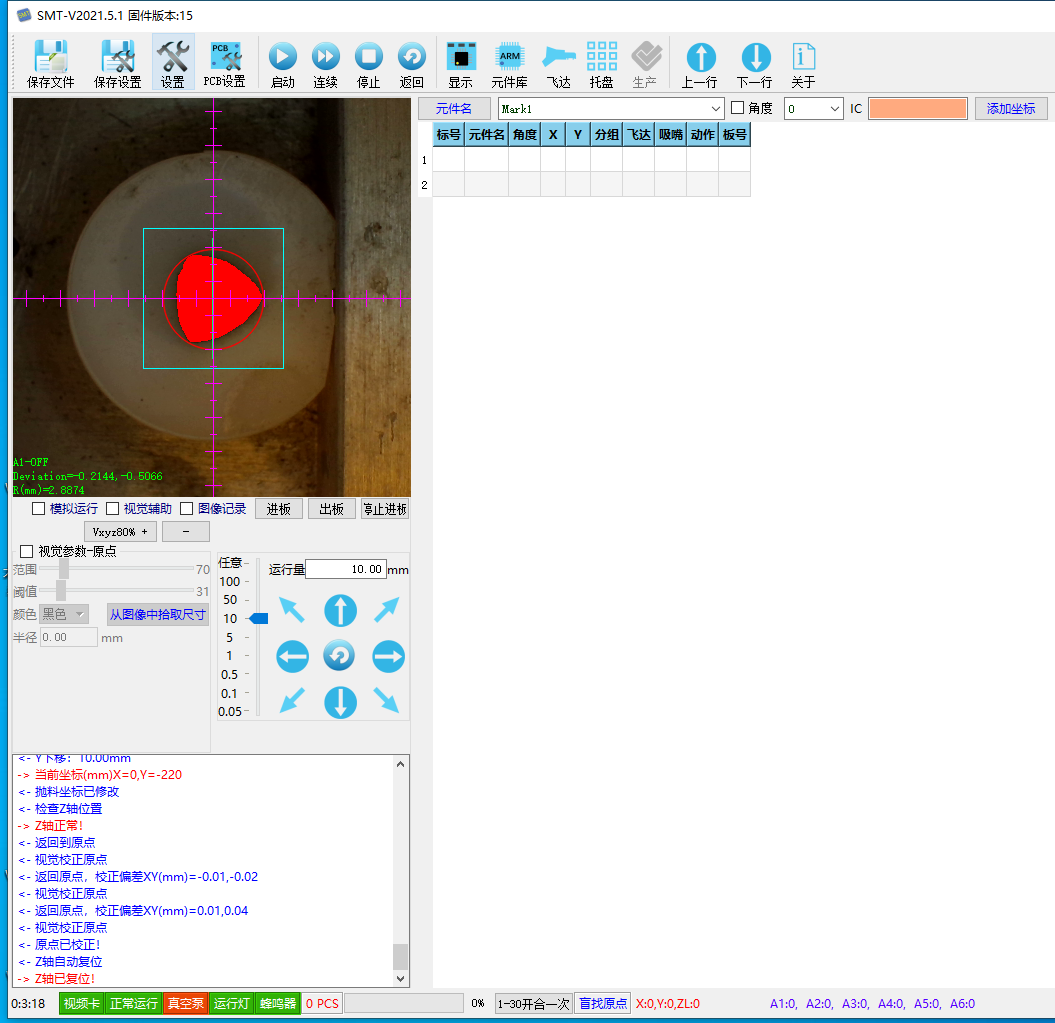Click the 出板 board-out button
1055x1023 pixels.
(332, 509)
